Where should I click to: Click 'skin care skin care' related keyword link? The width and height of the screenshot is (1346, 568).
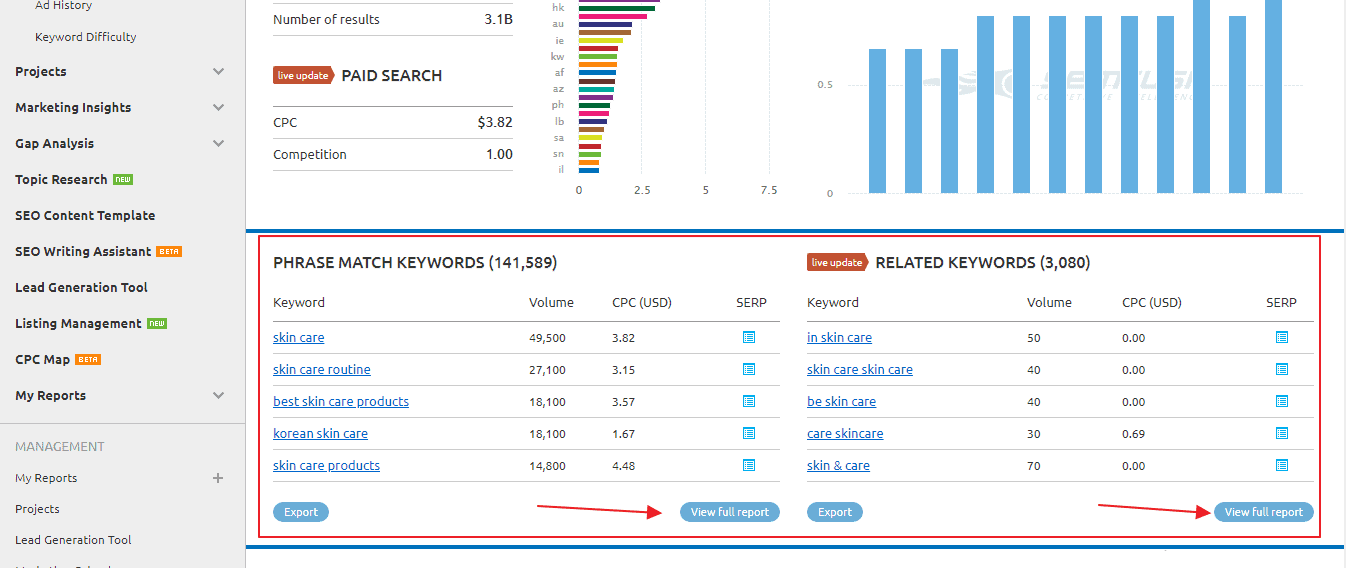(859, 370)
